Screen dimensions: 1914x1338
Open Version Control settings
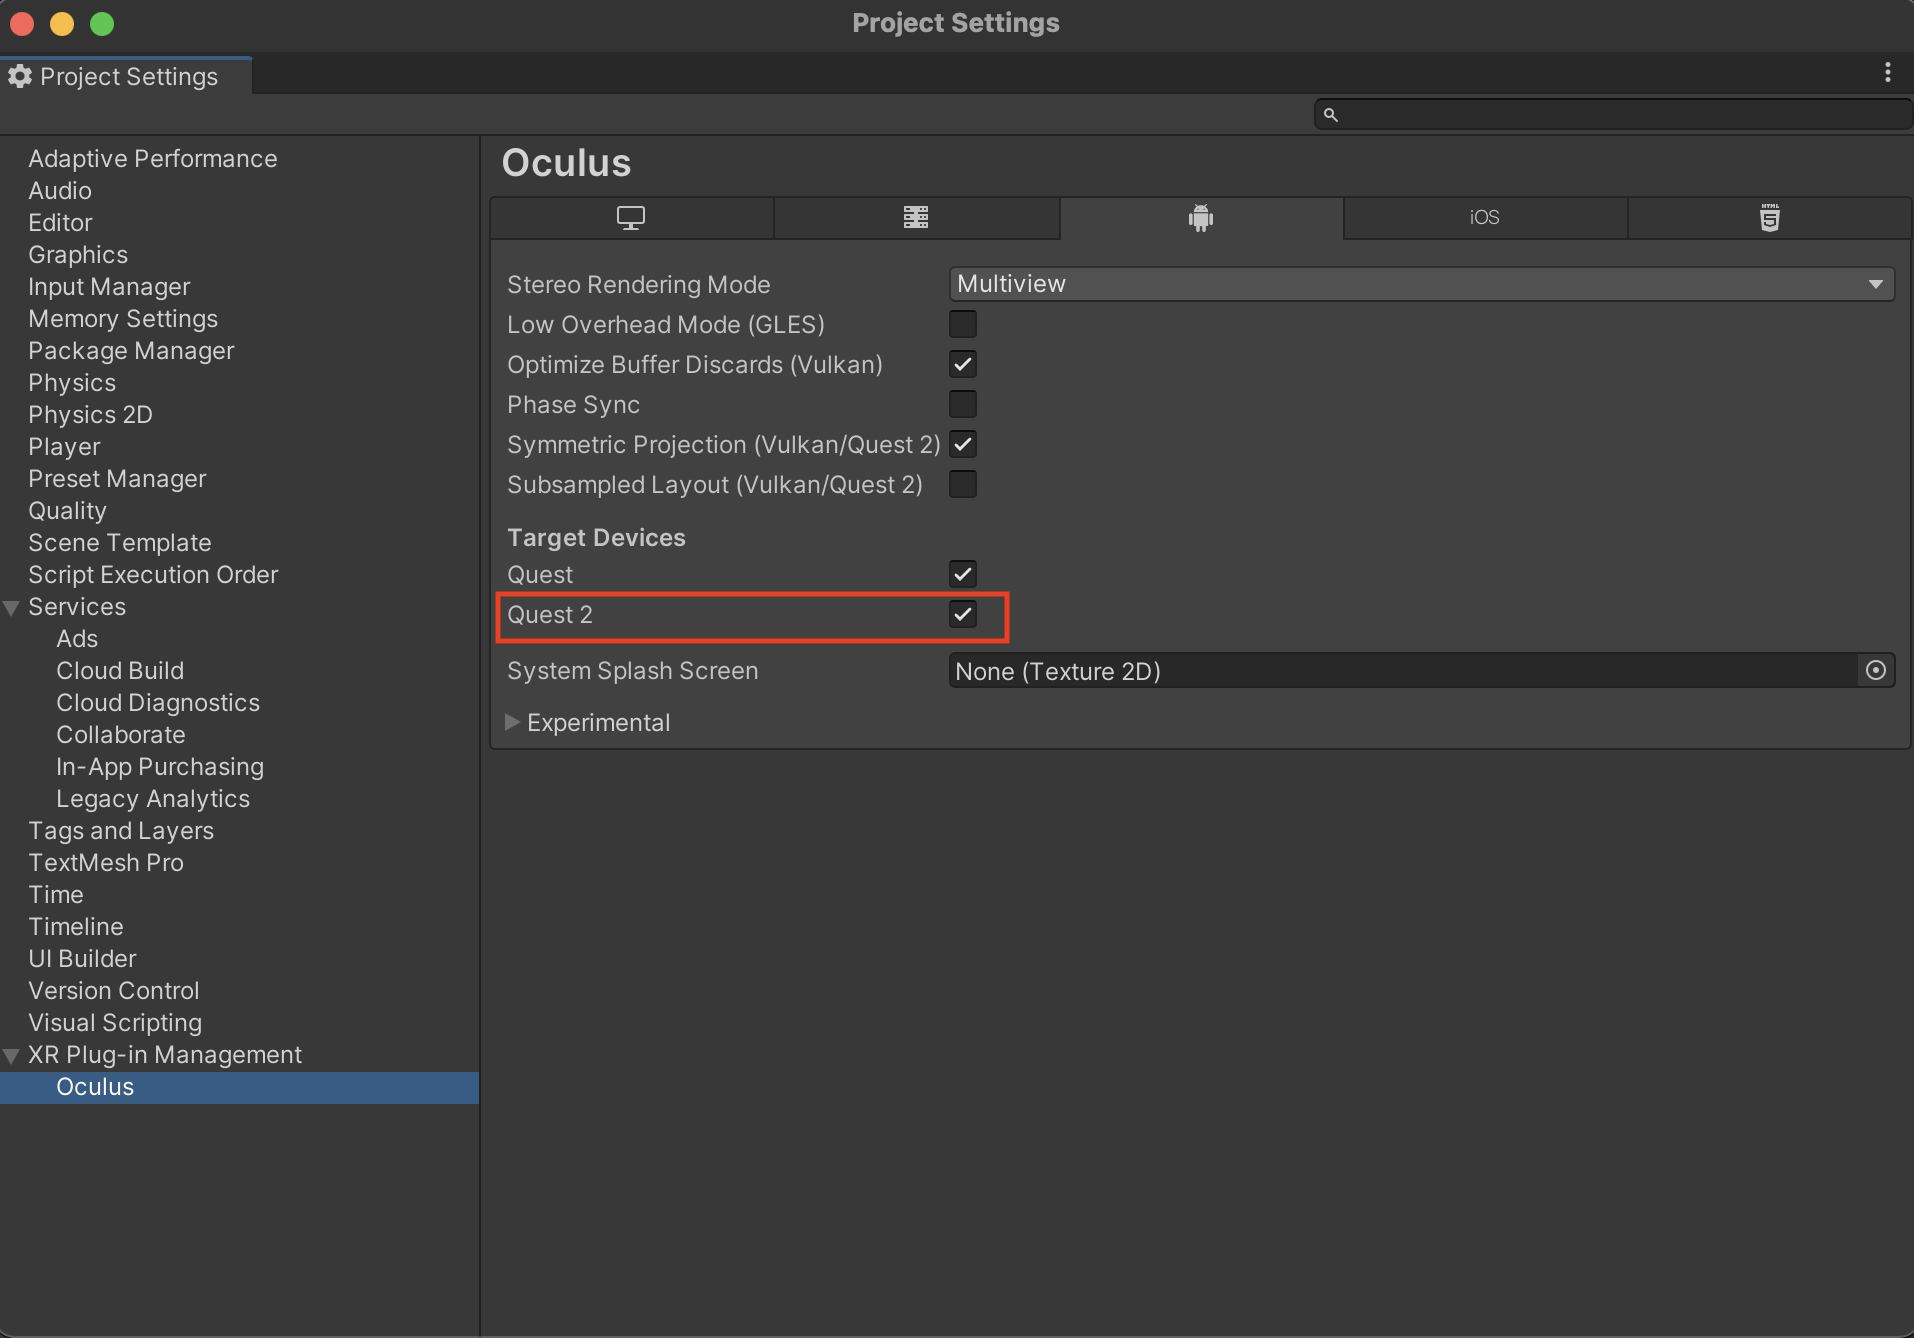coord(114,991)
